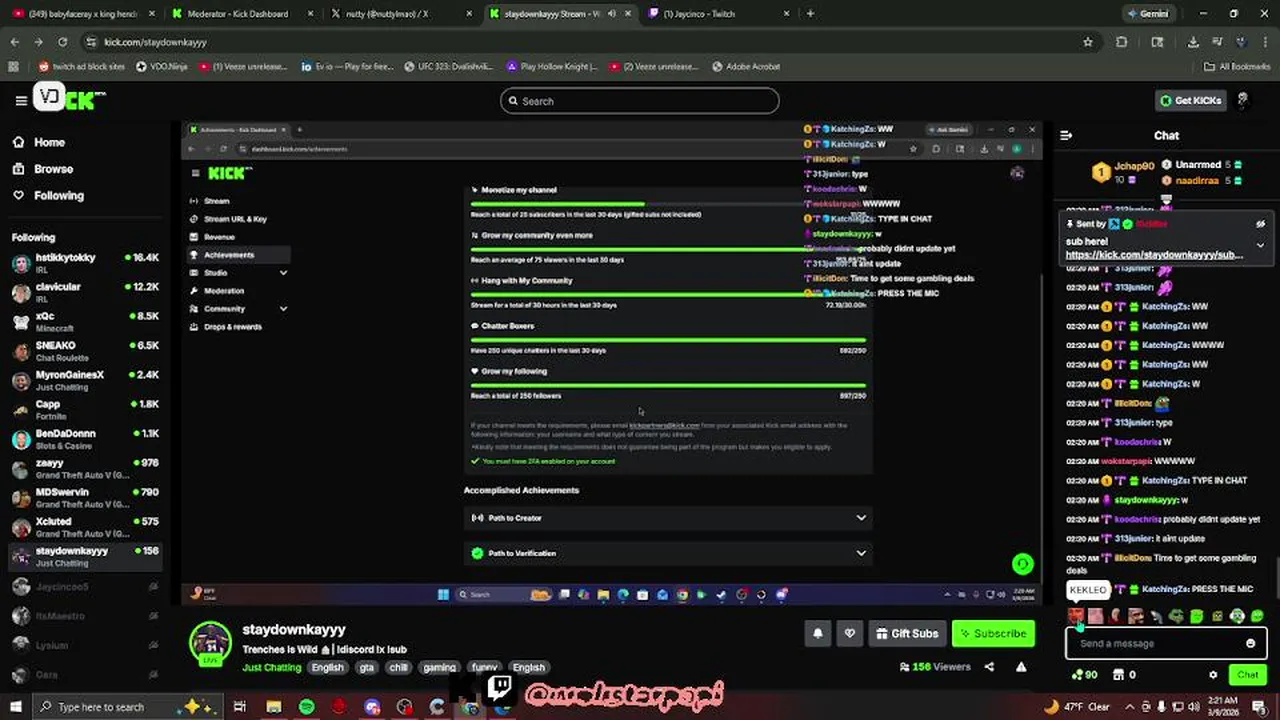This screenshot has width=1280, height=720.
Task: Bookmark this page with star icon
Action: tap(1088, 42)
